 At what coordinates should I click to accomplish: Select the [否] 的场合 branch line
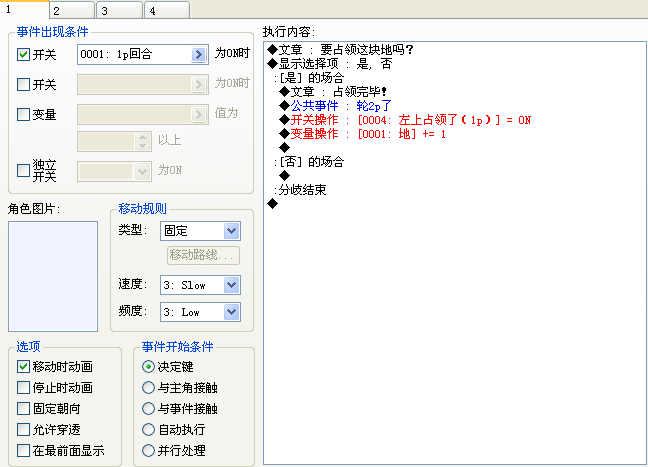tap(309, 162)
